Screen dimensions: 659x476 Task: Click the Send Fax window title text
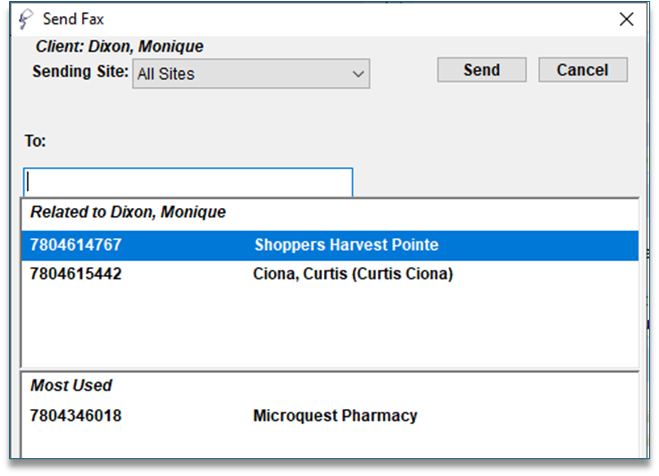73,19
